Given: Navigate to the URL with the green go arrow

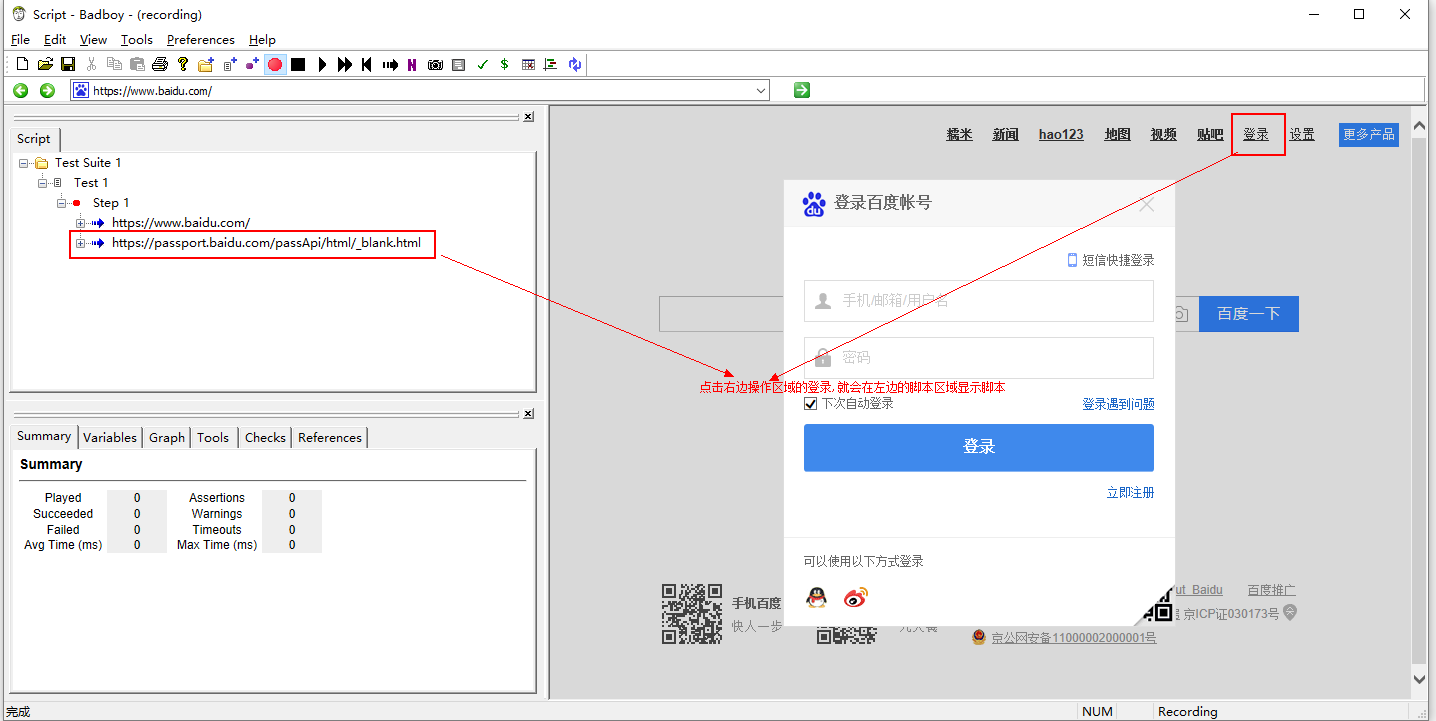Looking at the screenshot, I should (801, 90).
